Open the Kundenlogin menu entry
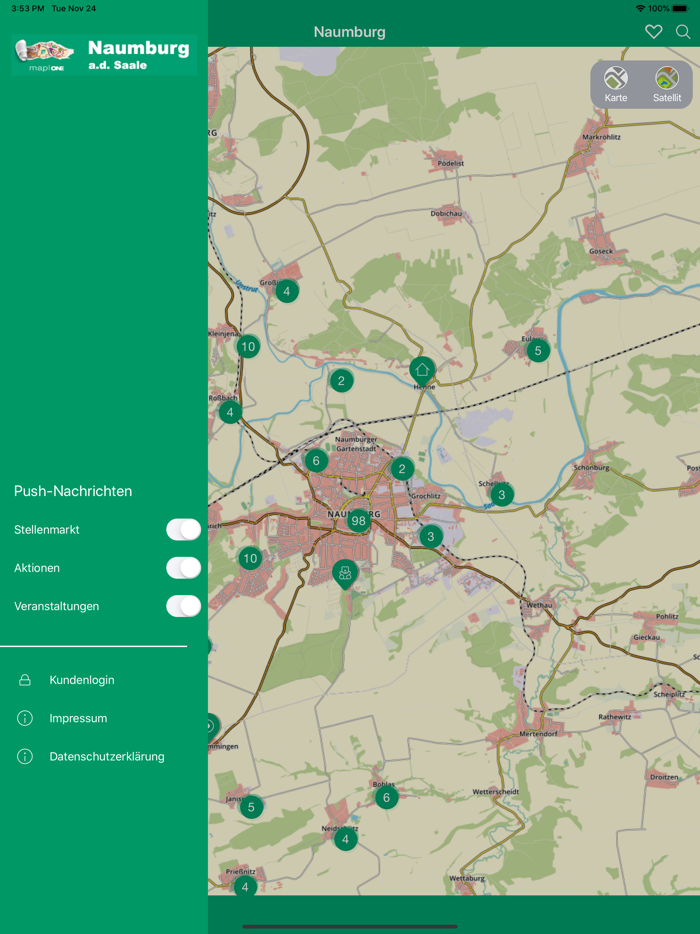 pos(82,680)
